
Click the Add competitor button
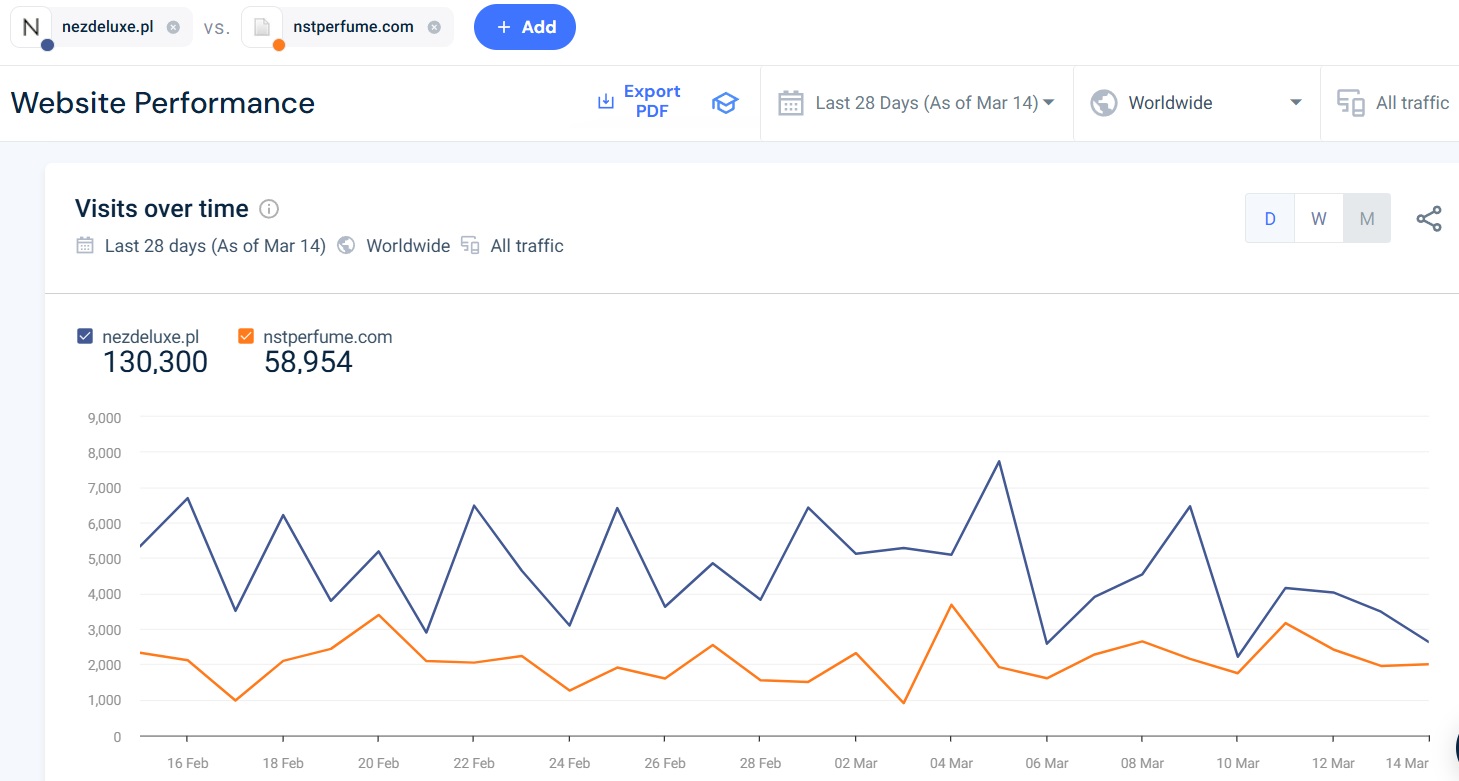pos(525,27)
